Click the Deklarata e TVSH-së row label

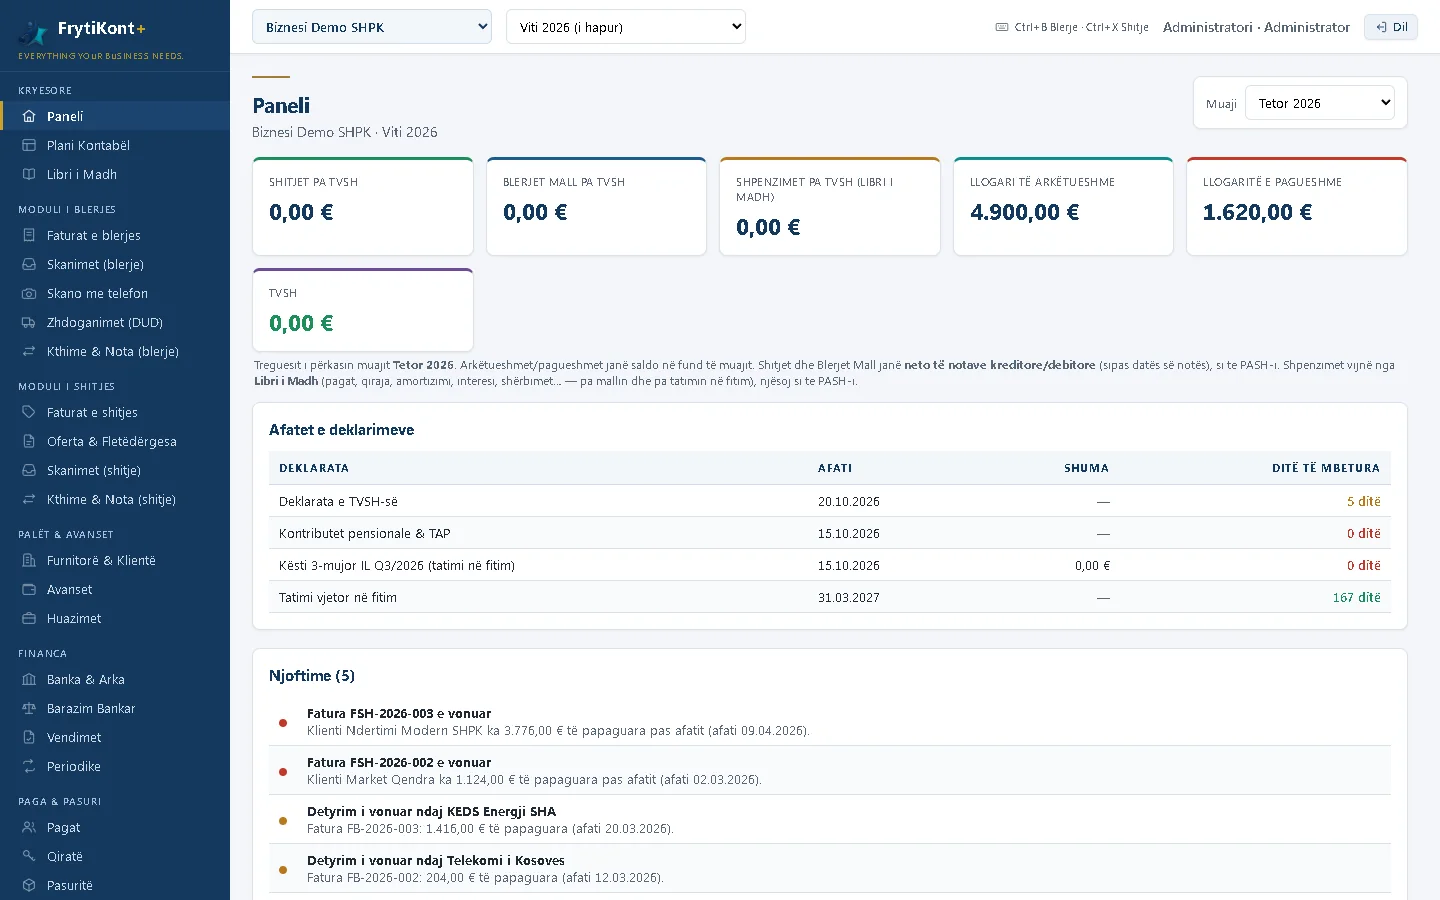coord(338,501)
